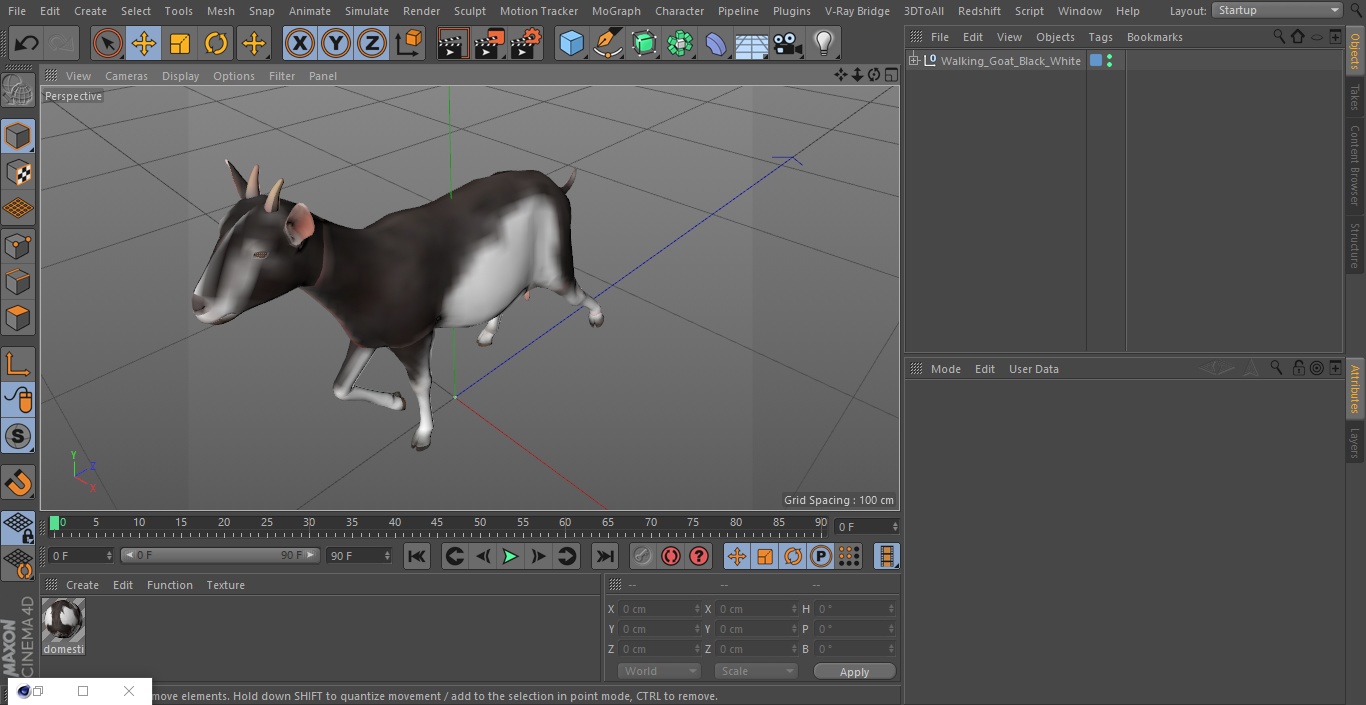Play the animation forward
Viewport: 1366px width, 705px height.
[510, 556]
